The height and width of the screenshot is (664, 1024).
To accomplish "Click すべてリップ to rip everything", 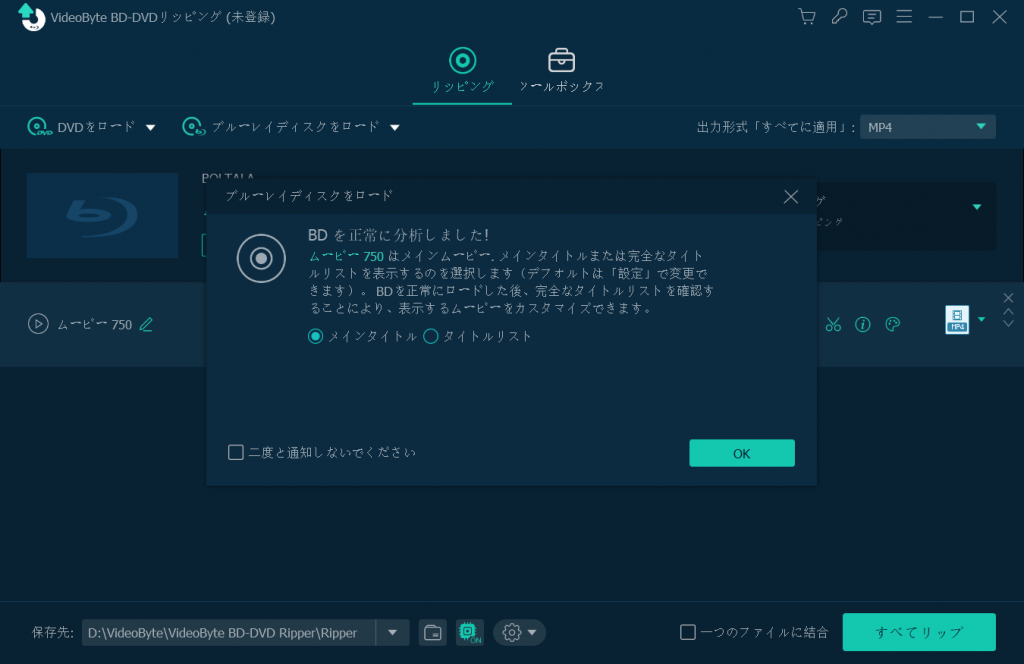I will (x=918, y=632).
